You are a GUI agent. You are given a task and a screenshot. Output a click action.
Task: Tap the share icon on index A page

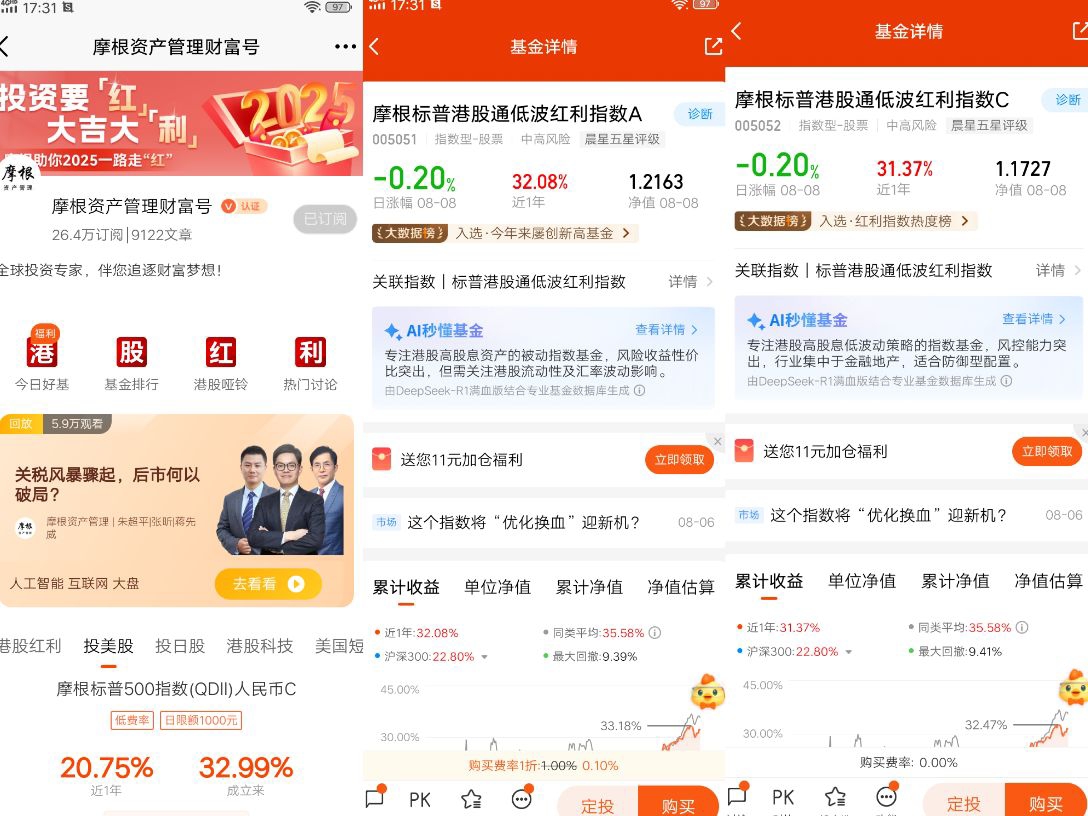[x=713, y=46]
